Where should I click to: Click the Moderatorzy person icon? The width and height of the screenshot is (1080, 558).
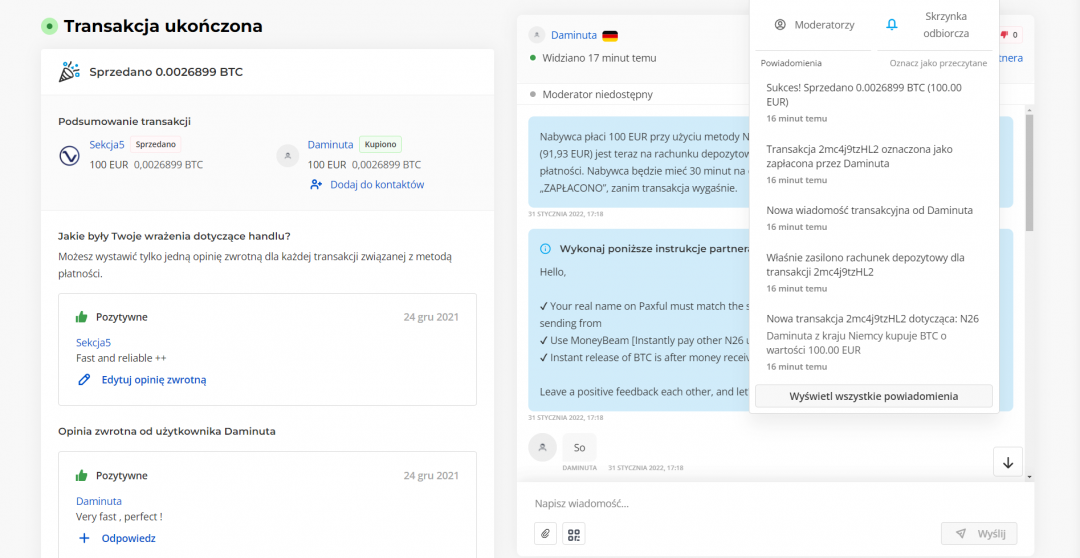(x=781, y=25)
